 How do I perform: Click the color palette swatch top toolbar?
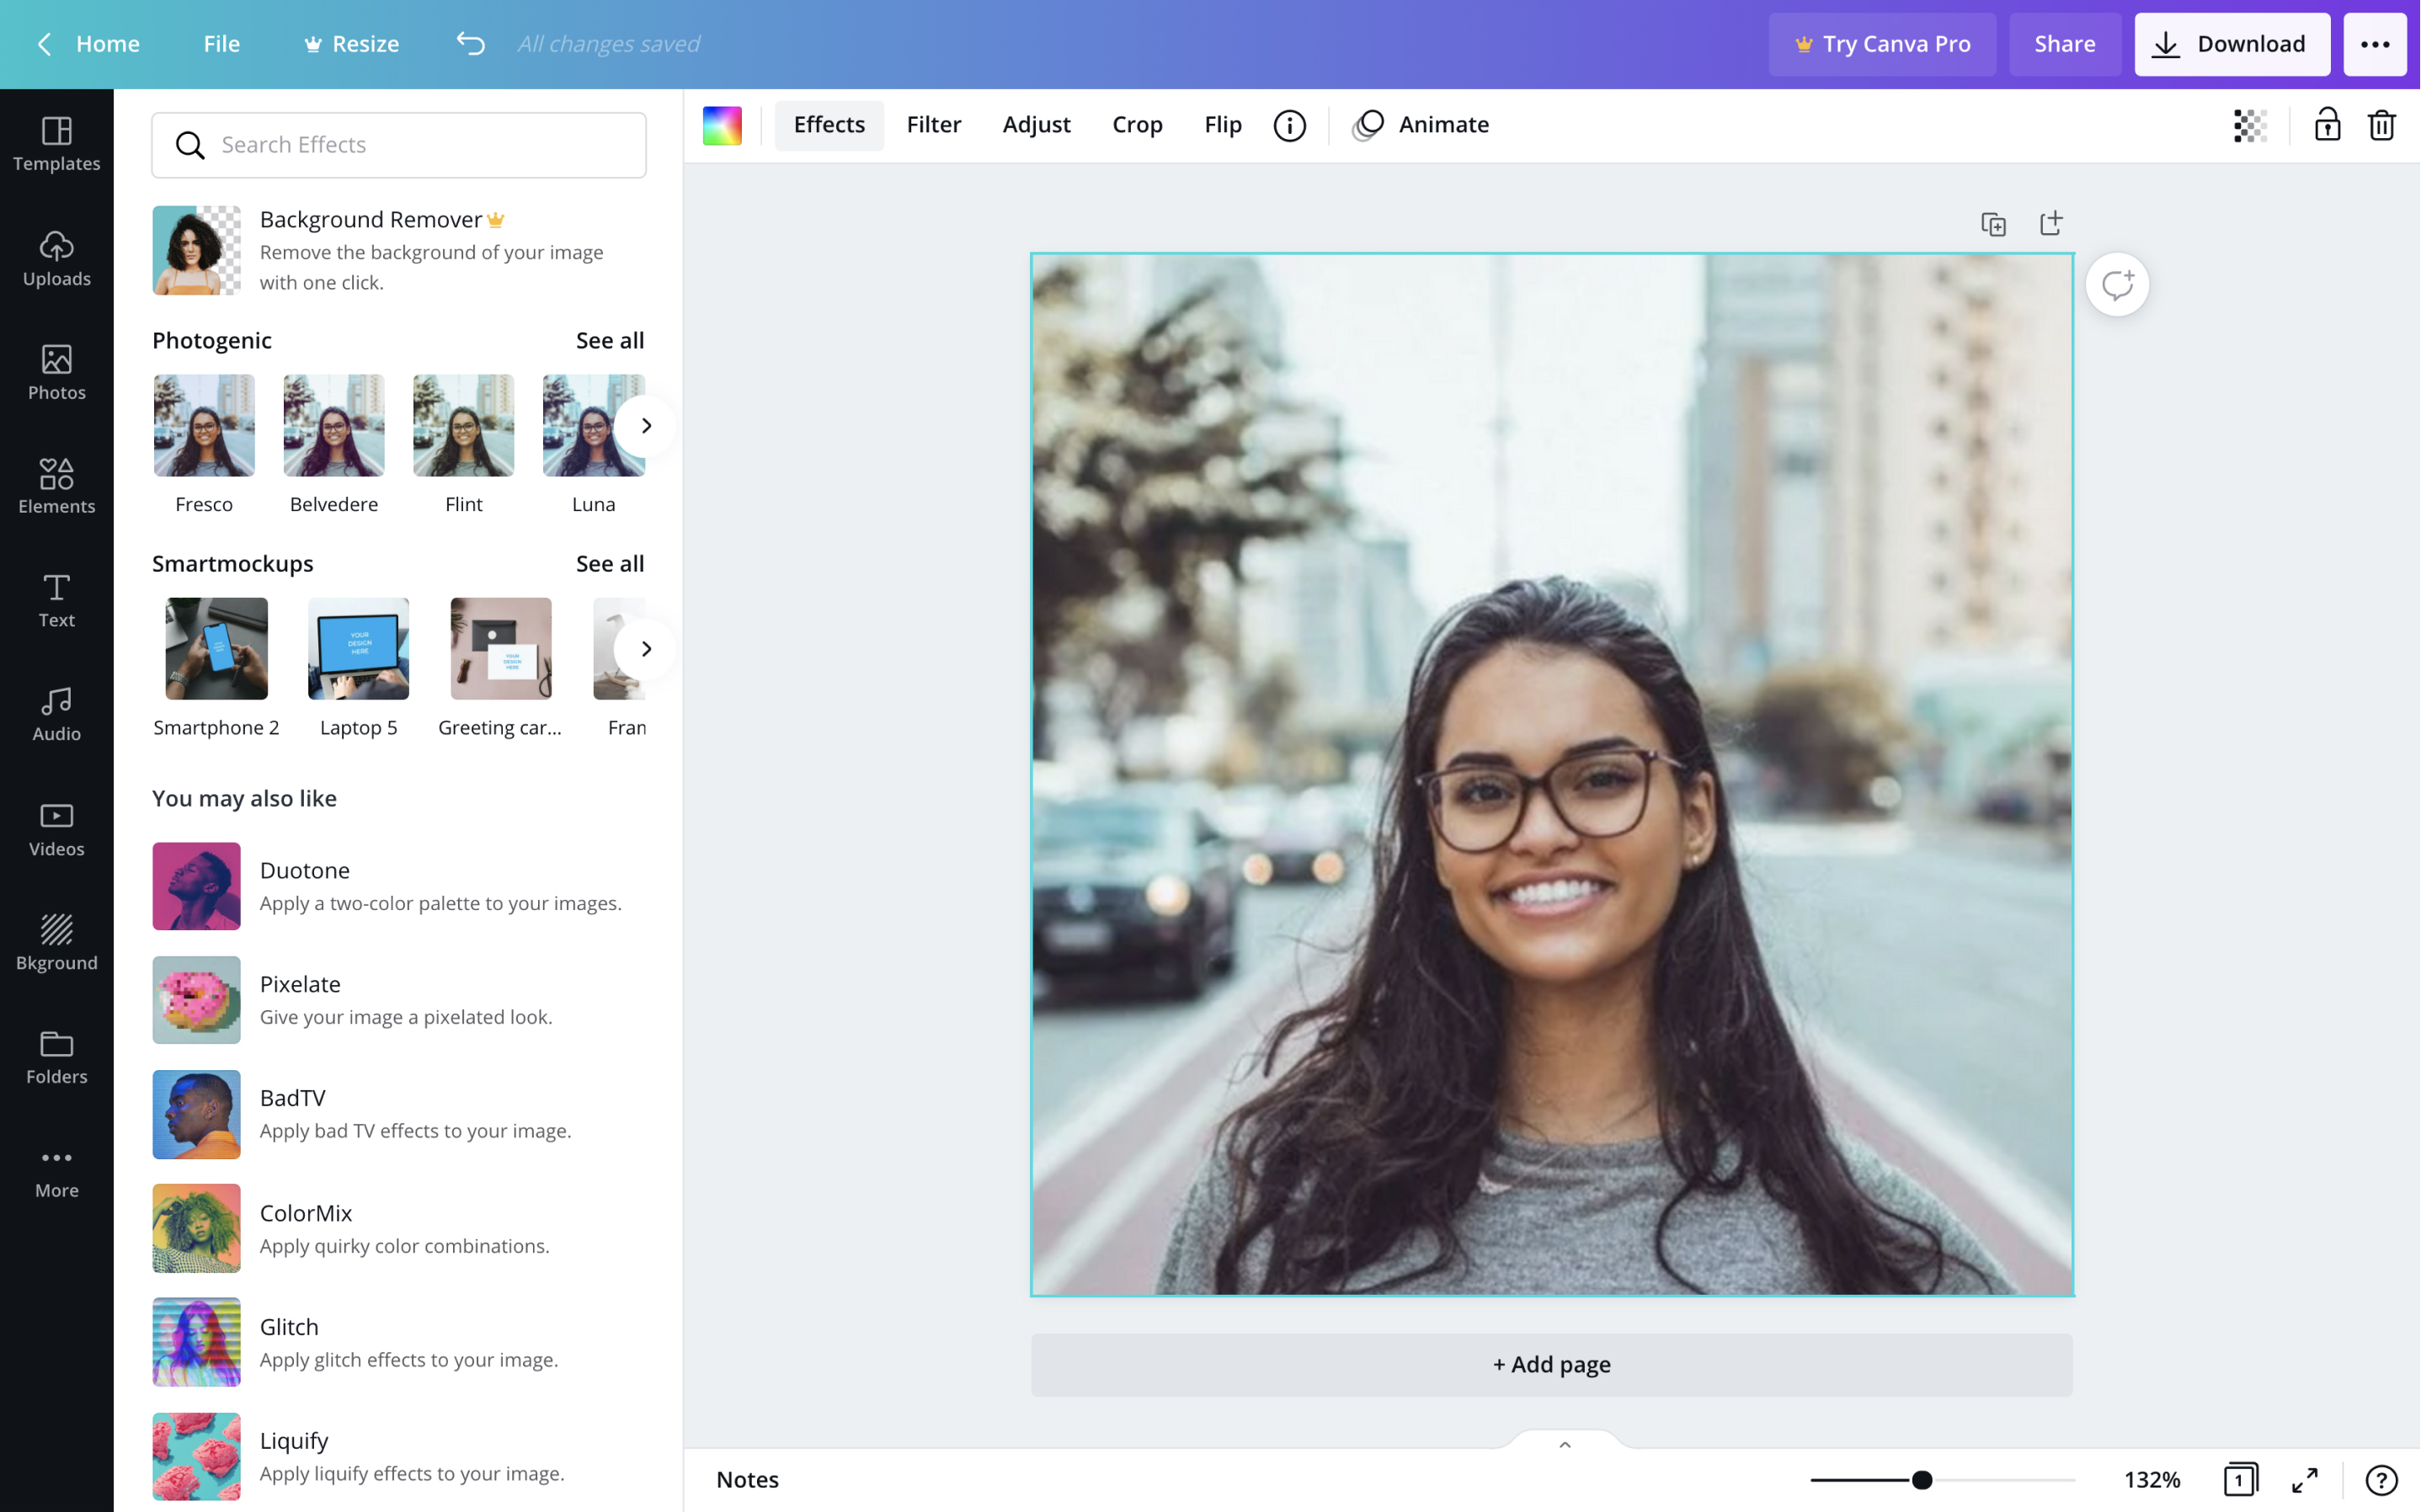723,124
